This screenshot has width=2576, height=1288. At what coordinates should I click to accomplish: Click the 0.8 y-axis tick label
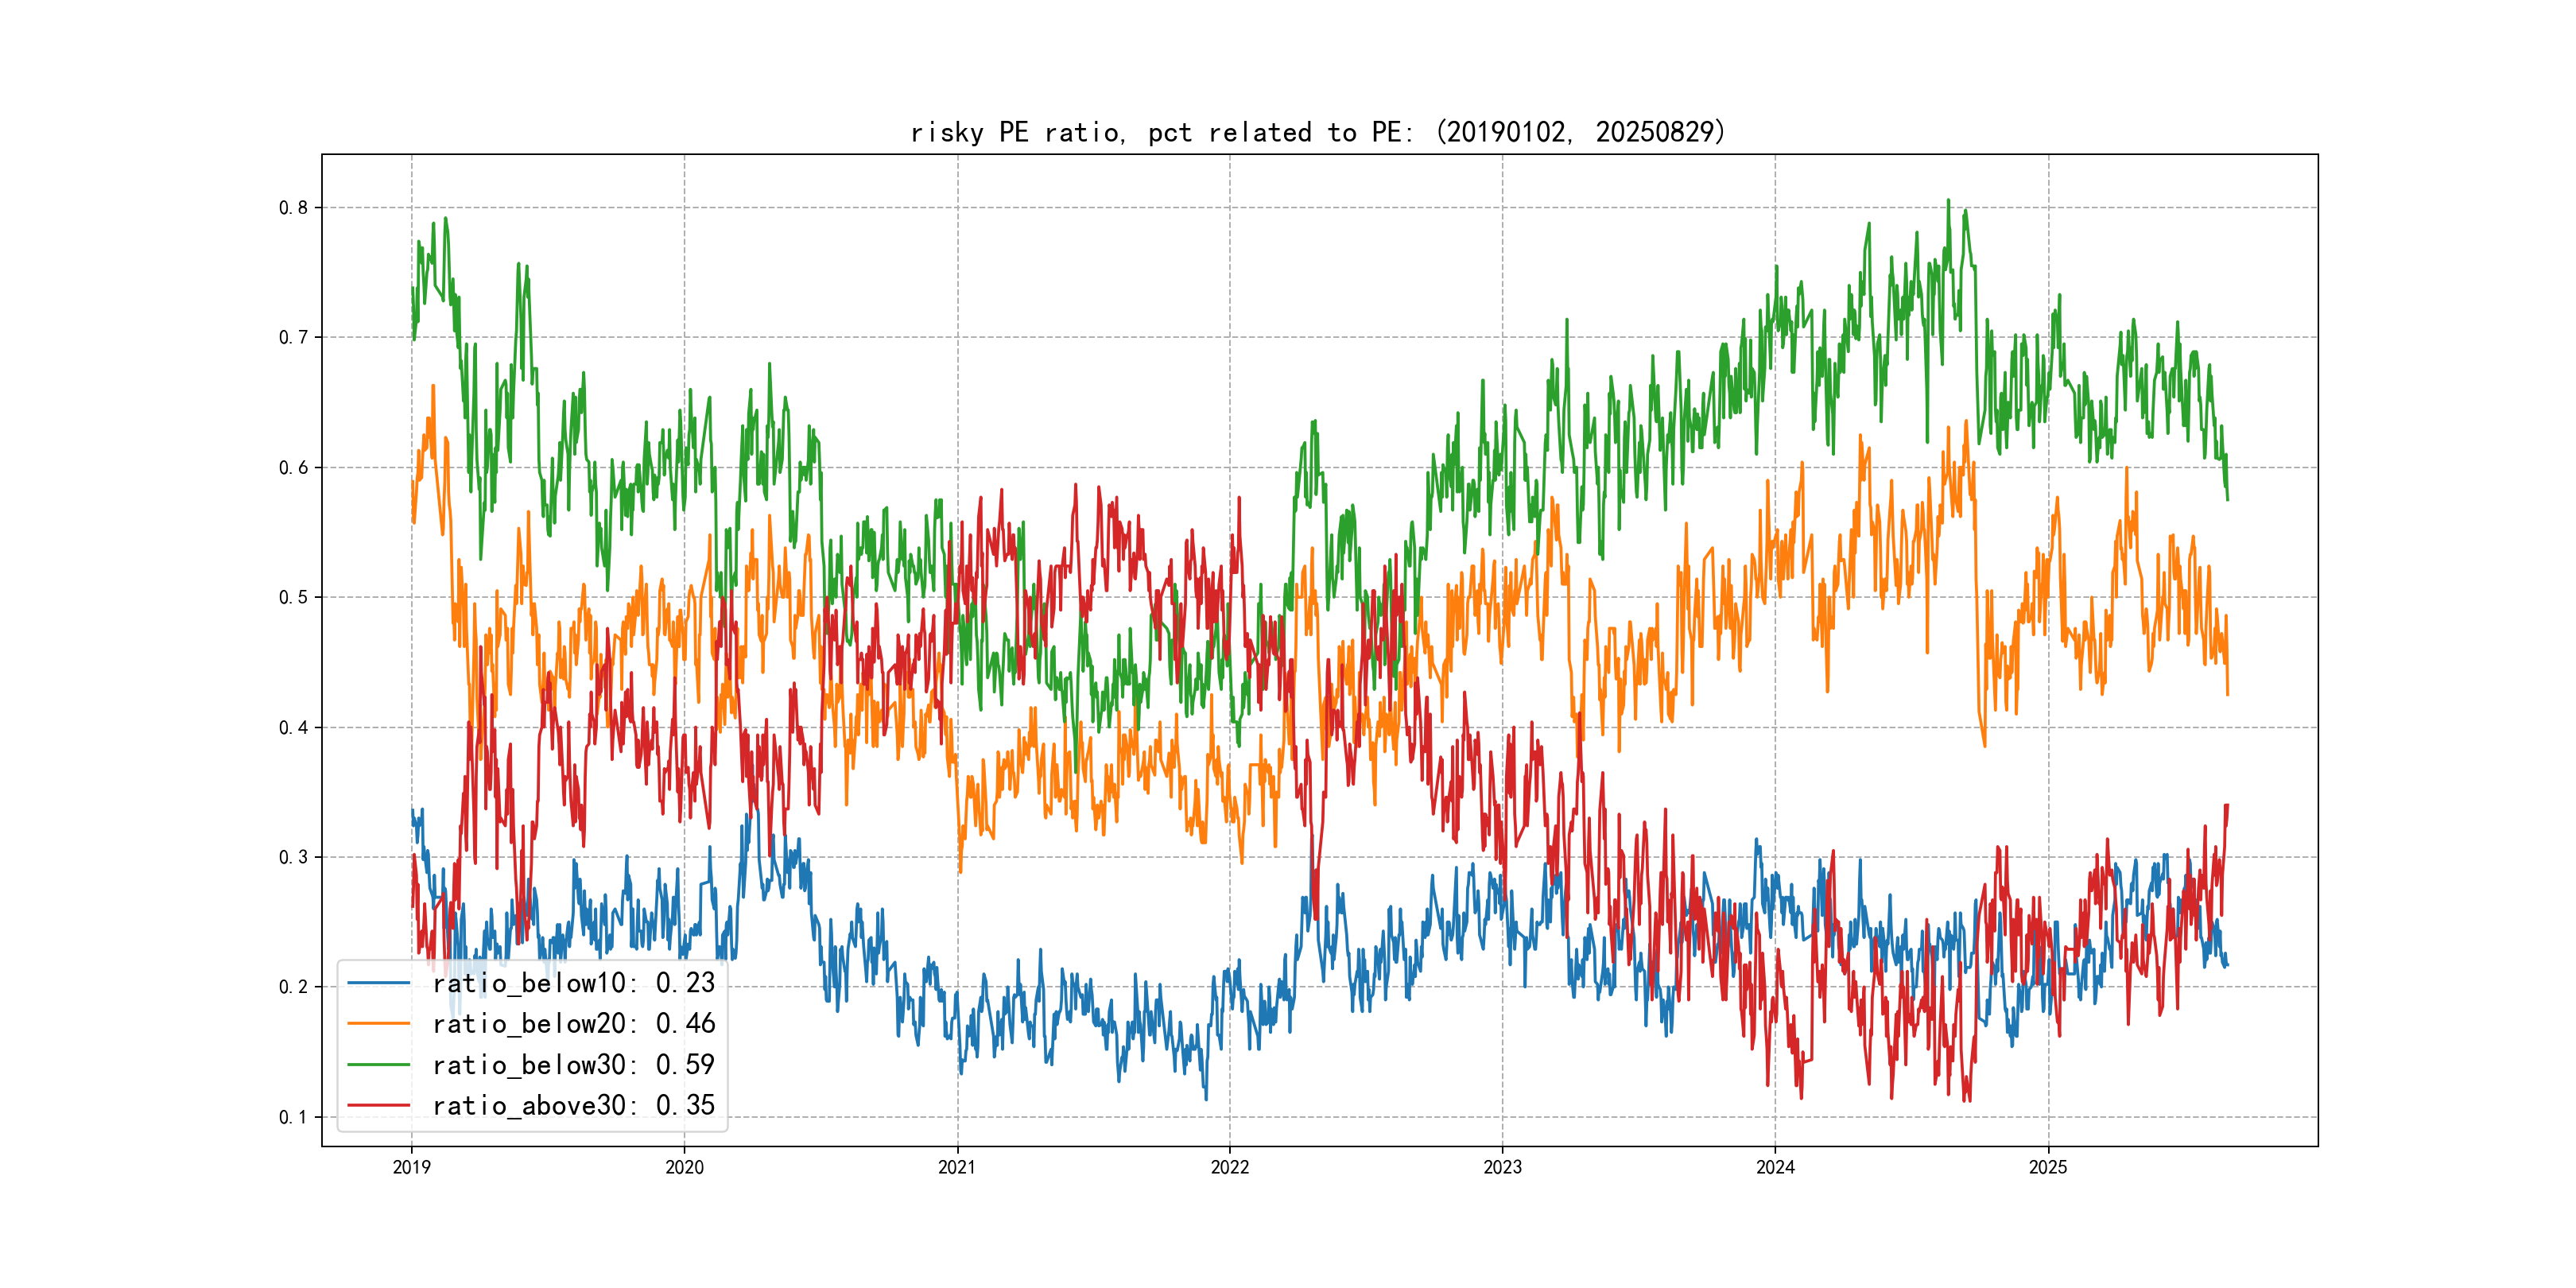293,208
